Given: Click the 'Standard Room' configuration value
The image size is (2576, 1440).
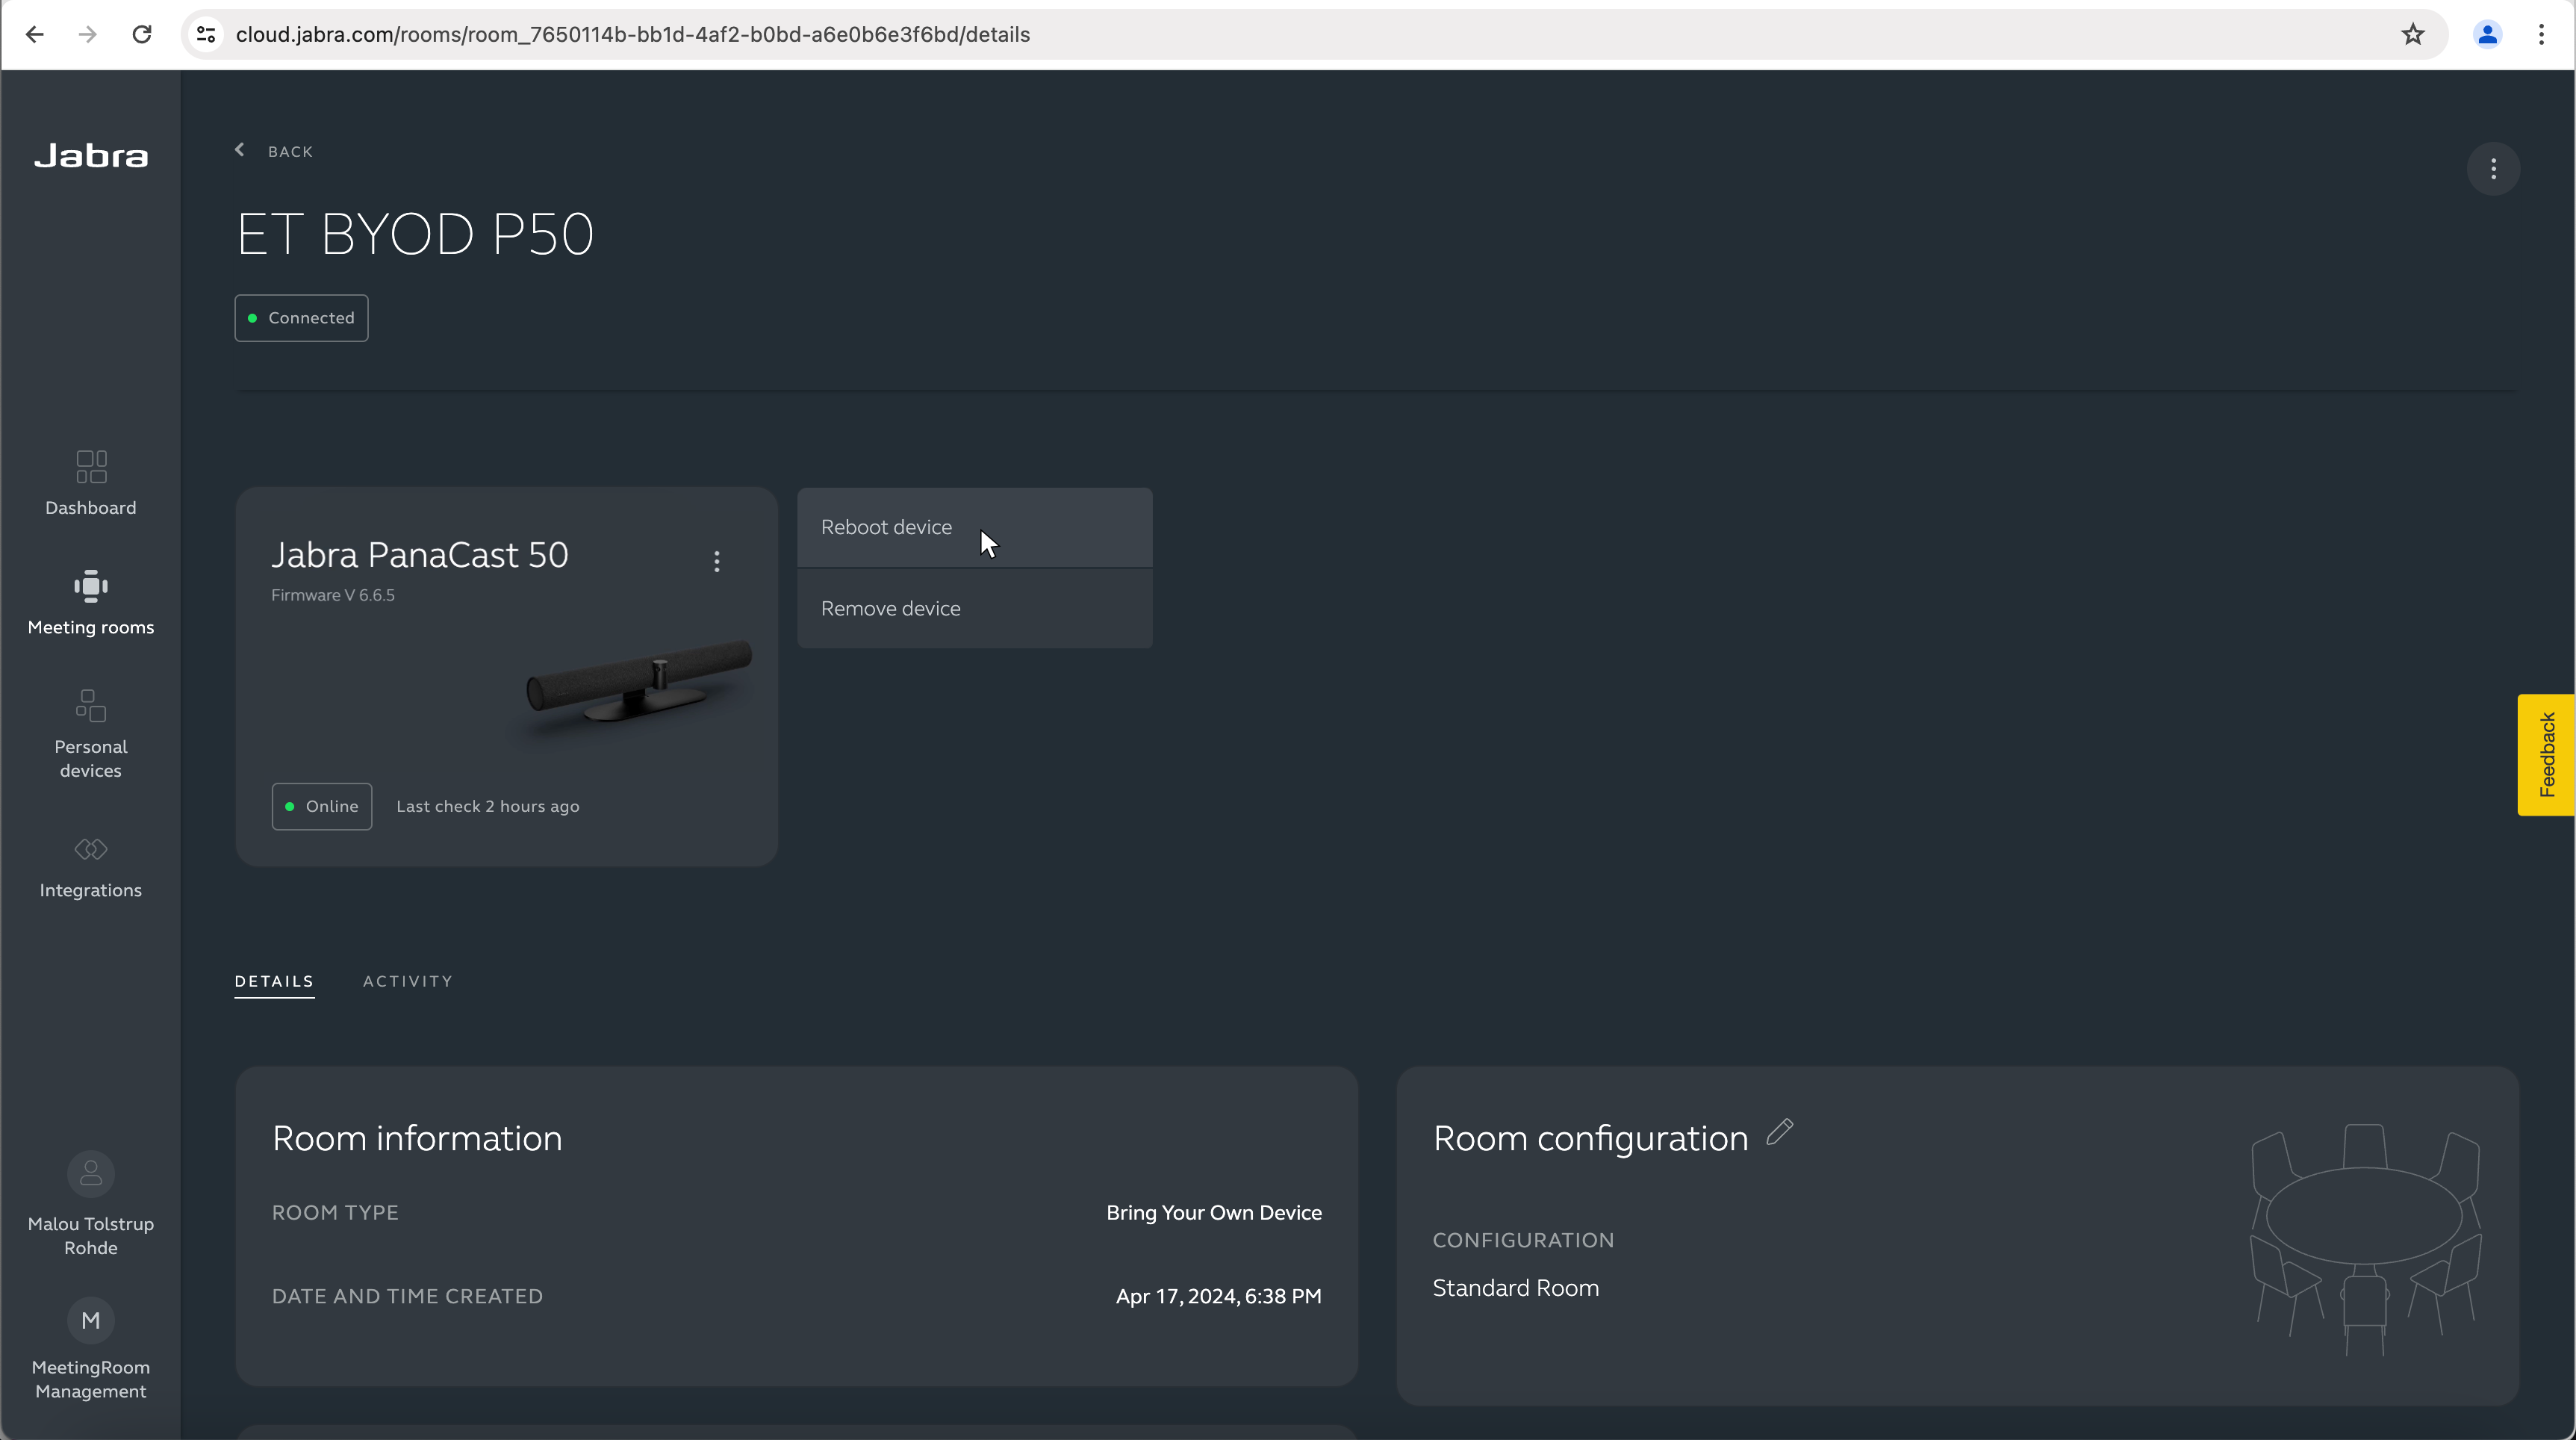Looking at the screenshot, I should (1516, 1288).
